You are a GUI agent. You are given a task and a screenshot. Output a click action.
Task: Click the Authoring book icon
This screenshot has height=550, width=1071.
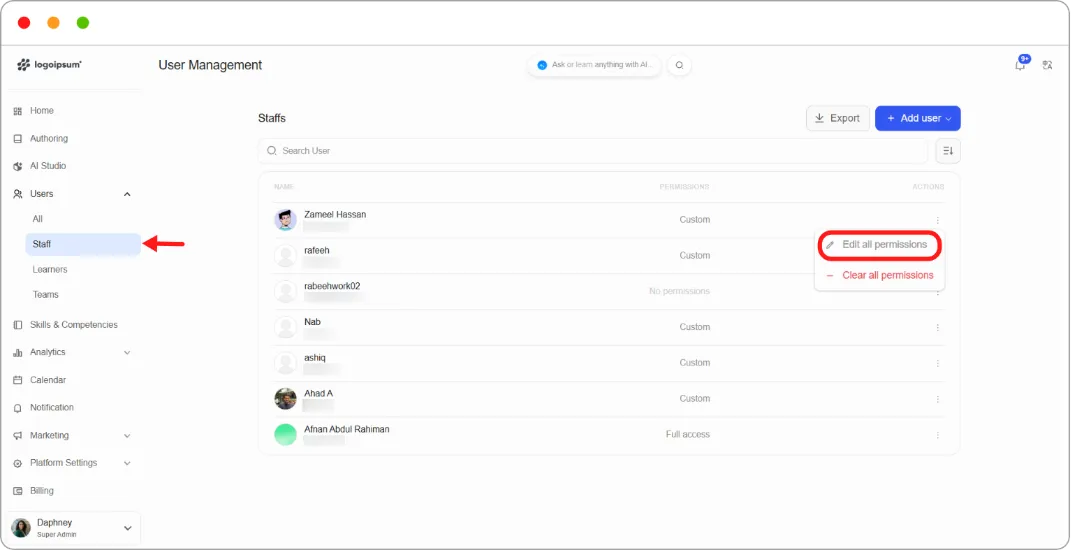coord(18,139)
